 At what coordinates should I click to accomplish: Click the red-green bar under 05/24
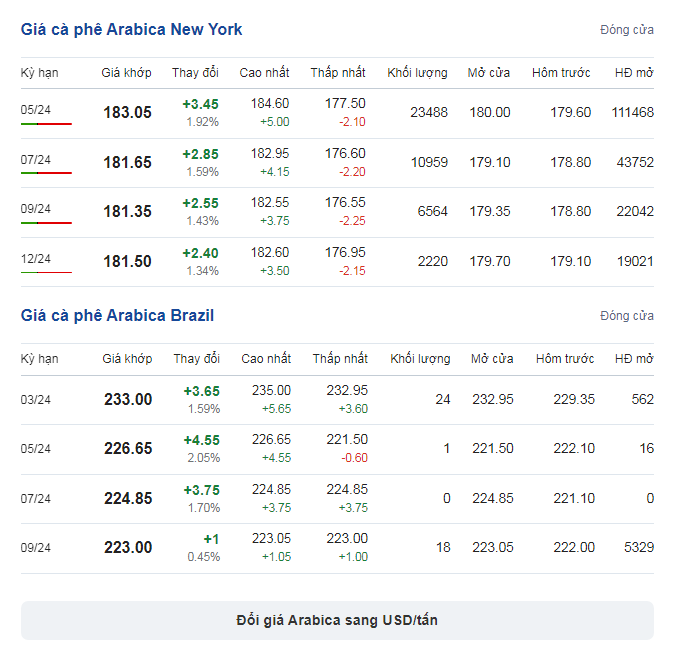tap(46, 124)
